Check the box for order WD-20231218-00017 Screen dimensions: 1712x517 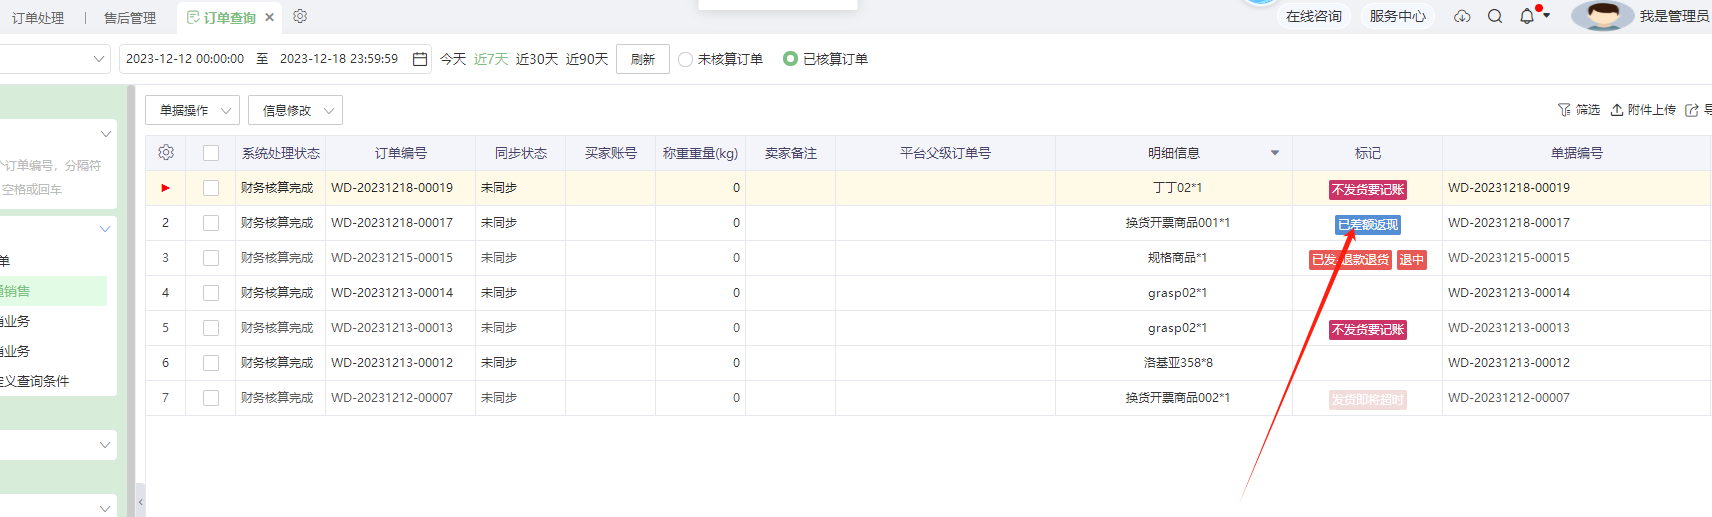pyautogui.click(x=211, y=223)
